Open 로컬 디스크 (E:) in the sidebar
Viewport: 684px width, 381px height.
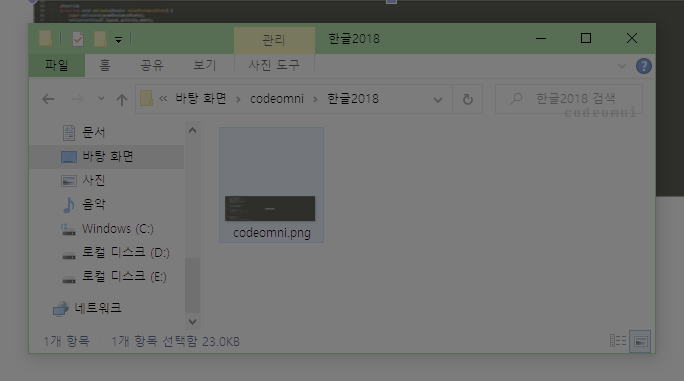[124, 276]
